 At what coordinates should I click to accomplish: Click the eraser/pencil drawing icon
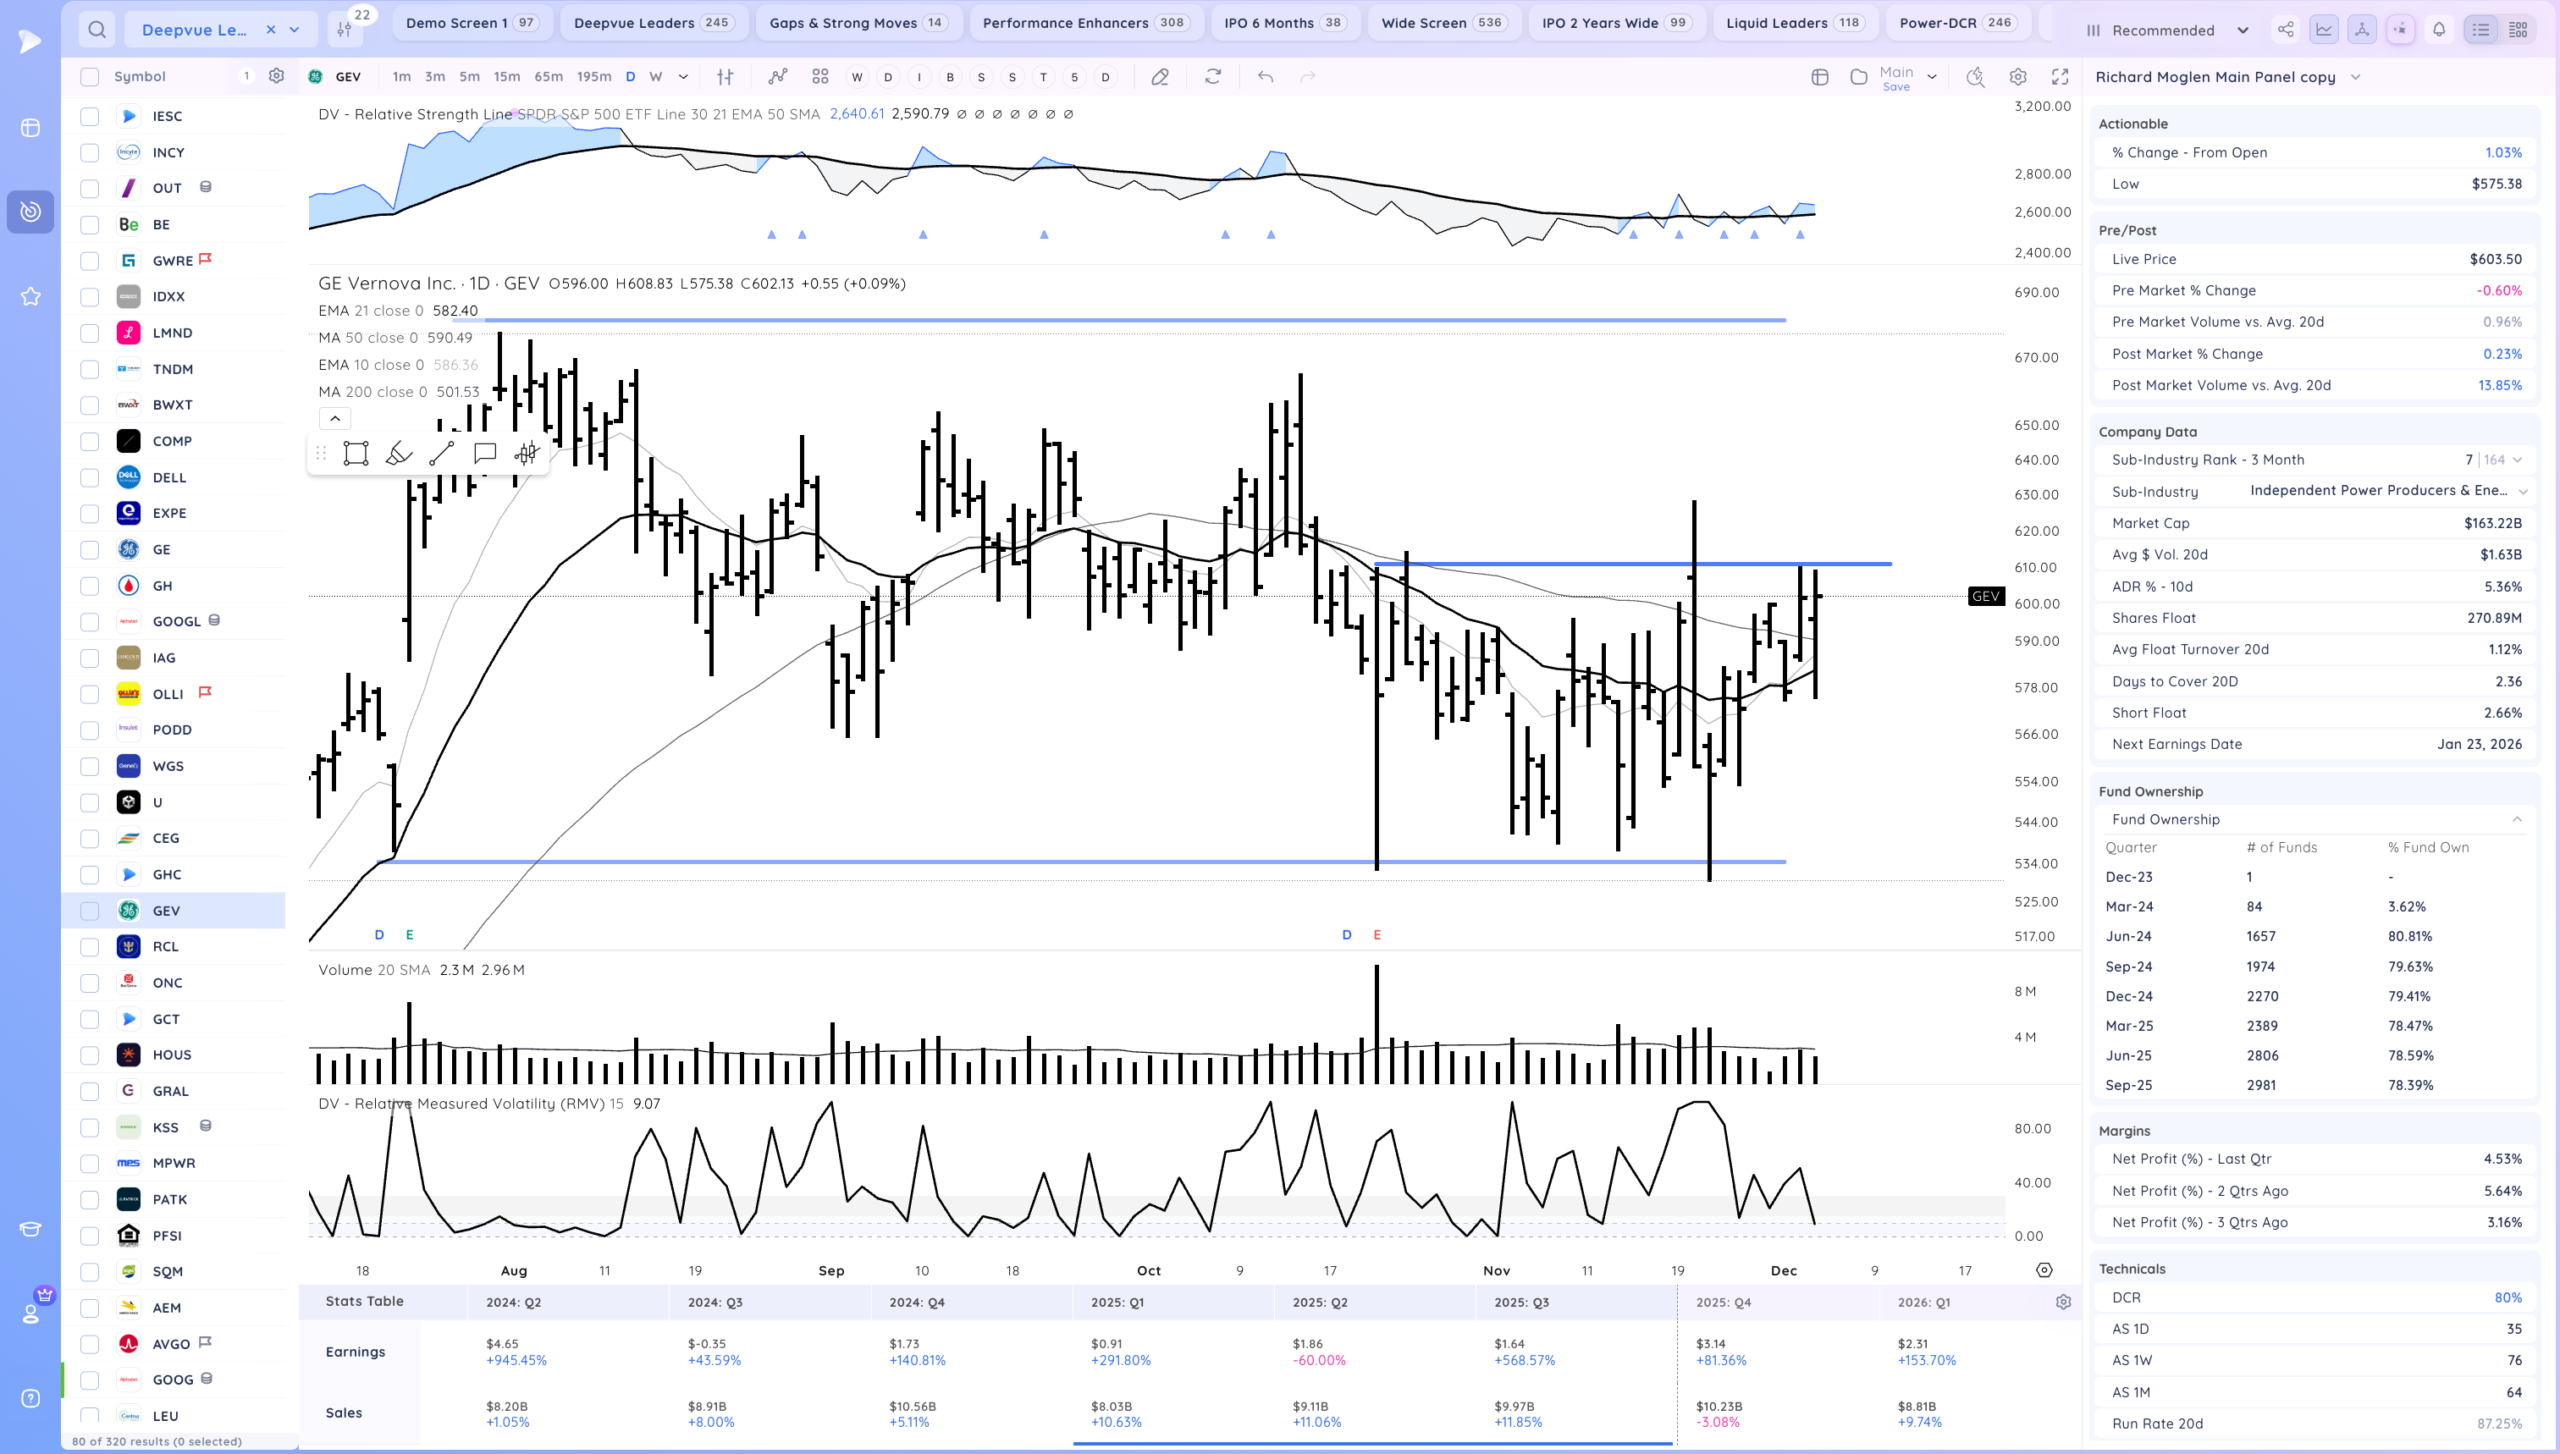pyautogui.click(x=1160, y=77)
